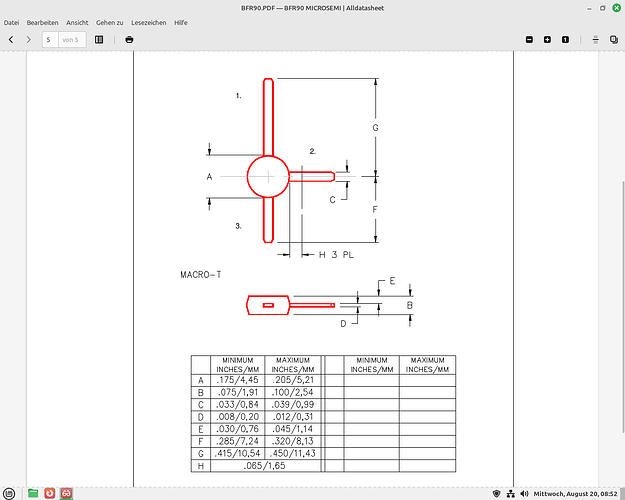Open the clock showing Mittwoch, August 20
The width and height of the screenshot is (625, 500).
[576, 493]
